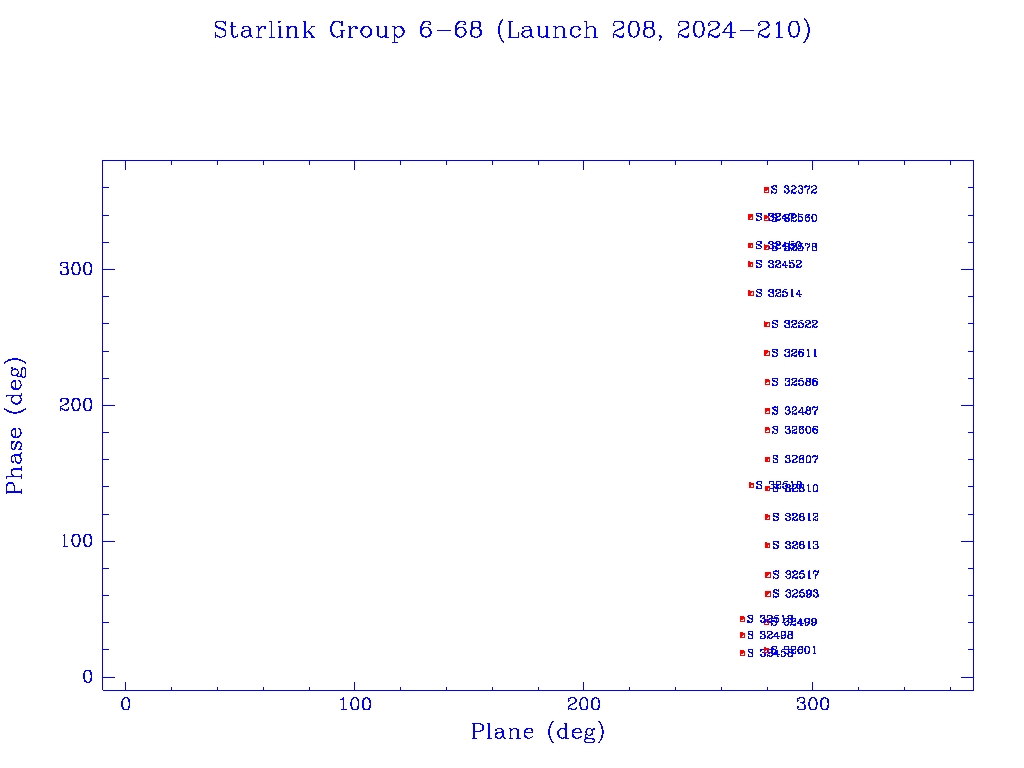Click the Plane (deg) axis title

click(x=537, y=733)
